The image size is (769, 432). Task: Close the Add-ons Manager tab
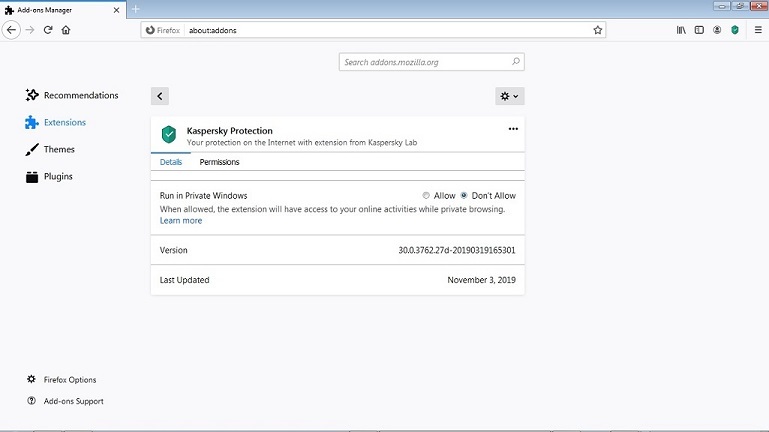pyautogui.click(x=116, y=10)
